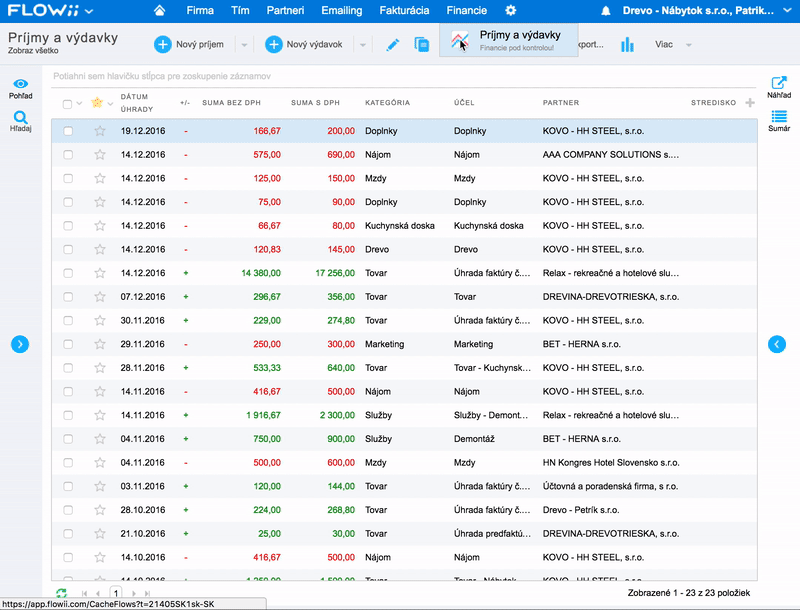The height and width of the screenshot is (610, 800).
Task: Check the AAA COMPANY SOLUTIONS row checkbox
Action: point(68,155)
